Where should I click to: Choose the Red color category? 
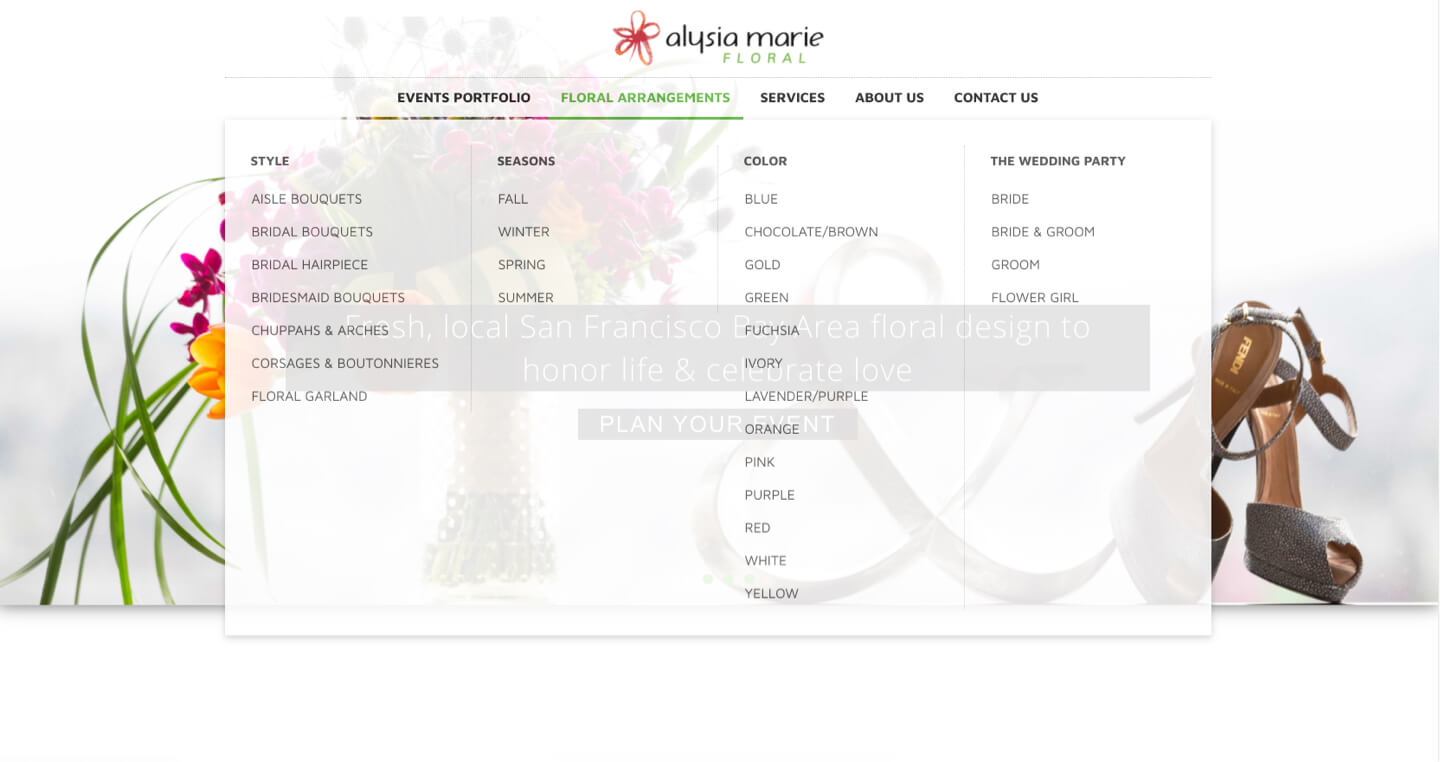click(757, 529)
